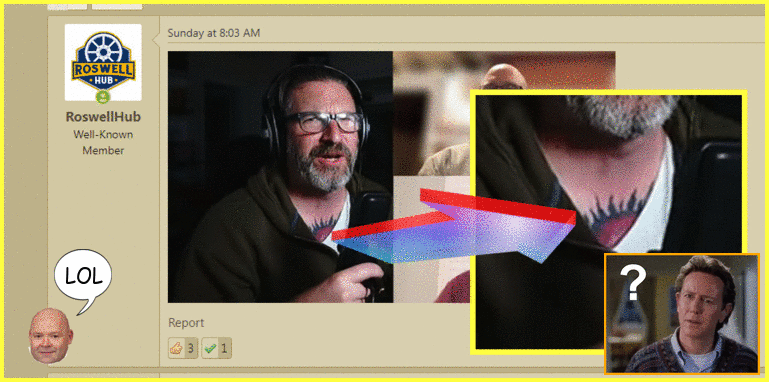This screenshot has width=769, height=382.
Task: Open the RoswellHub username profile link
Action: pyautogui.click(x=103, y=117)
